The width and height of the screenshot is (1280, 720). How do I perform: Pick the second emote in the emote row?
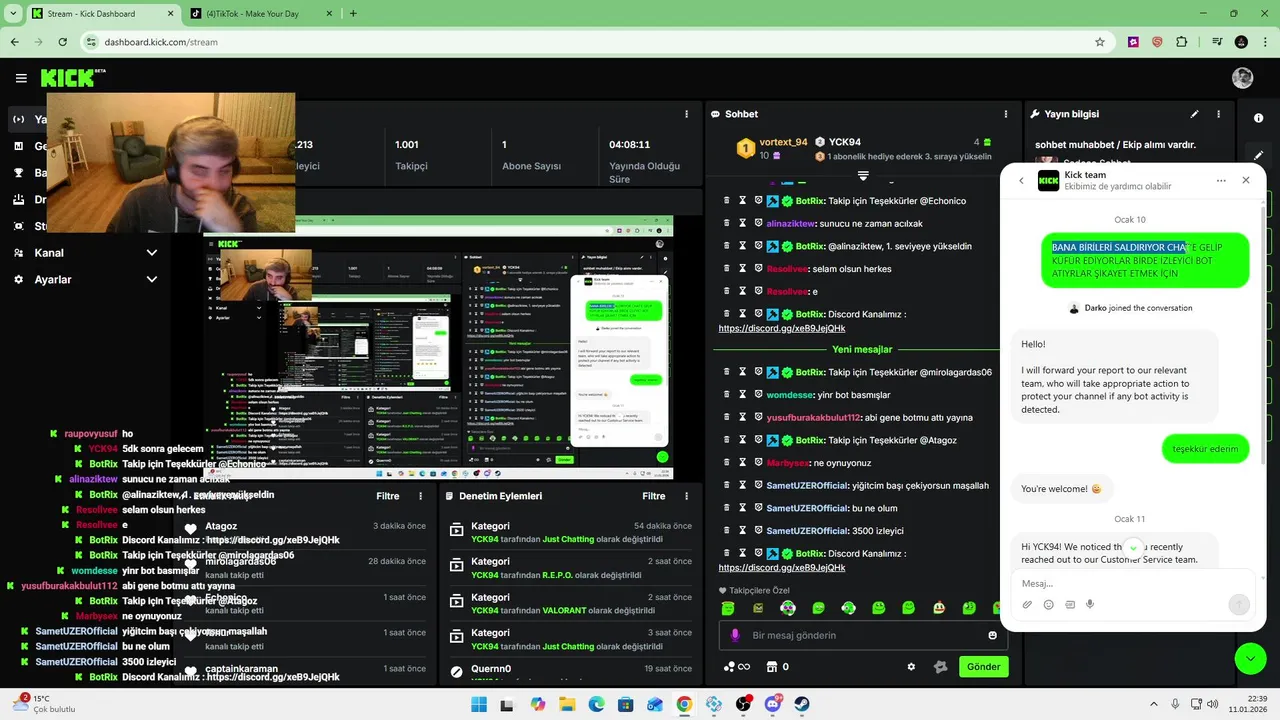click(x=758, y=608)
